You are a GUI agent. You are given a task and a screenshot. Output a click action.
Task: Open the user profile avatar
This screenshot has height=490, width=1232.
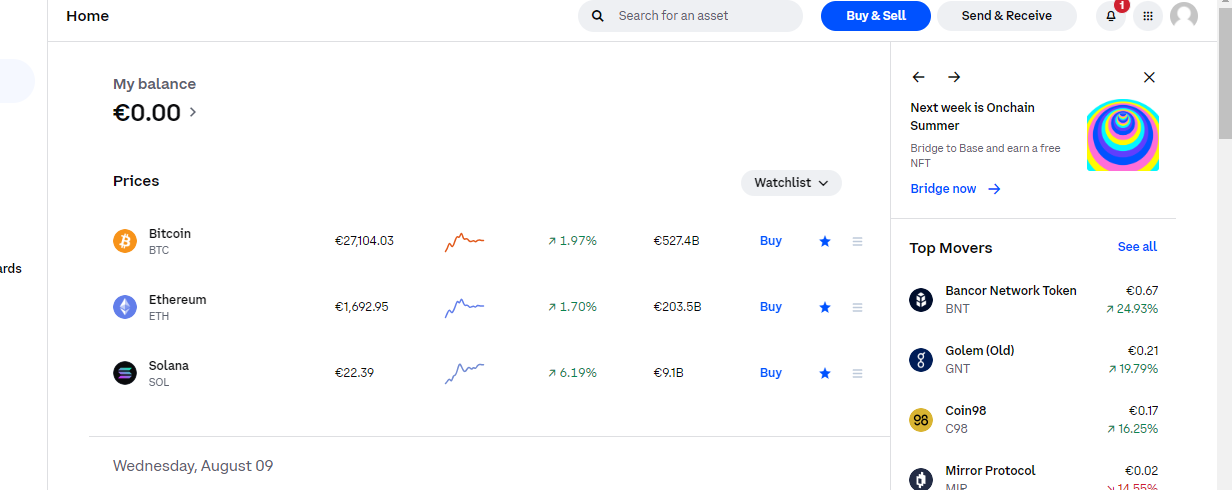1184,16
